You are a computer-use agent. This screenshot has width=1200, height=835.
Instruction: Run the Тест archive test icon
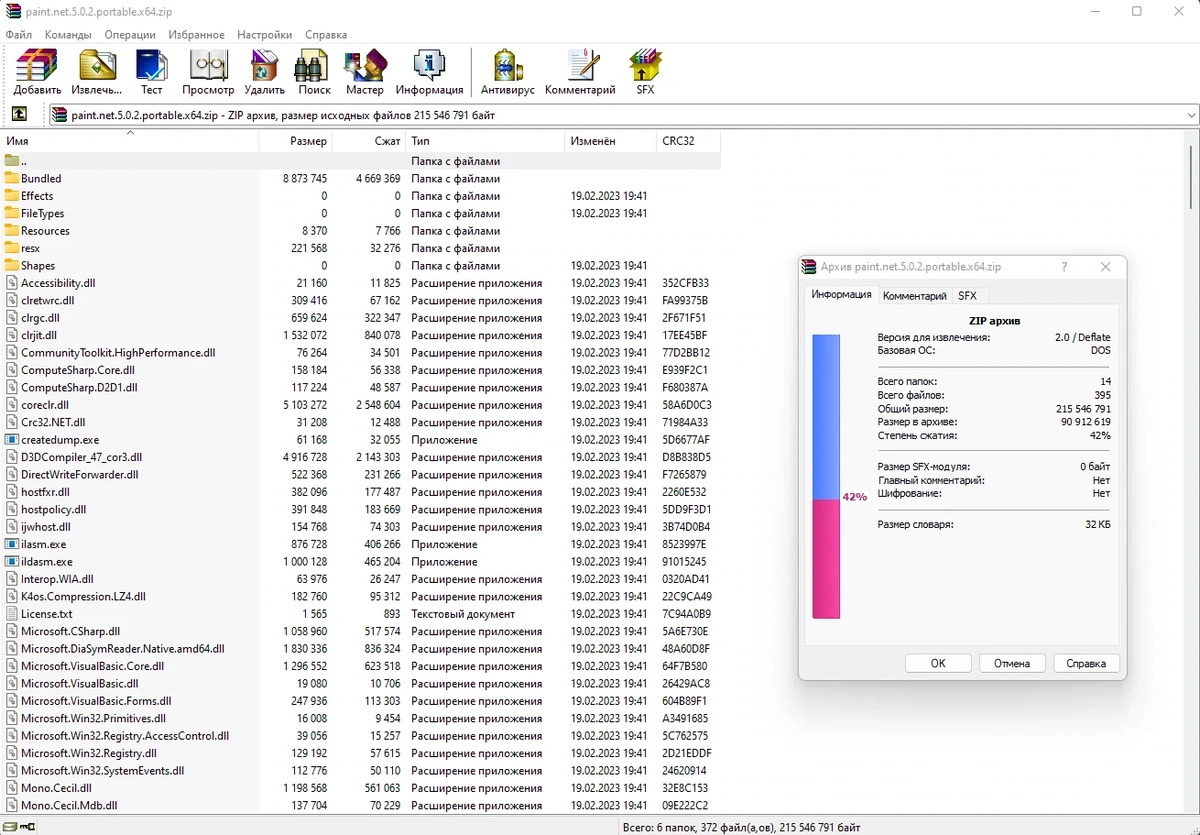[x=152, y=65]
